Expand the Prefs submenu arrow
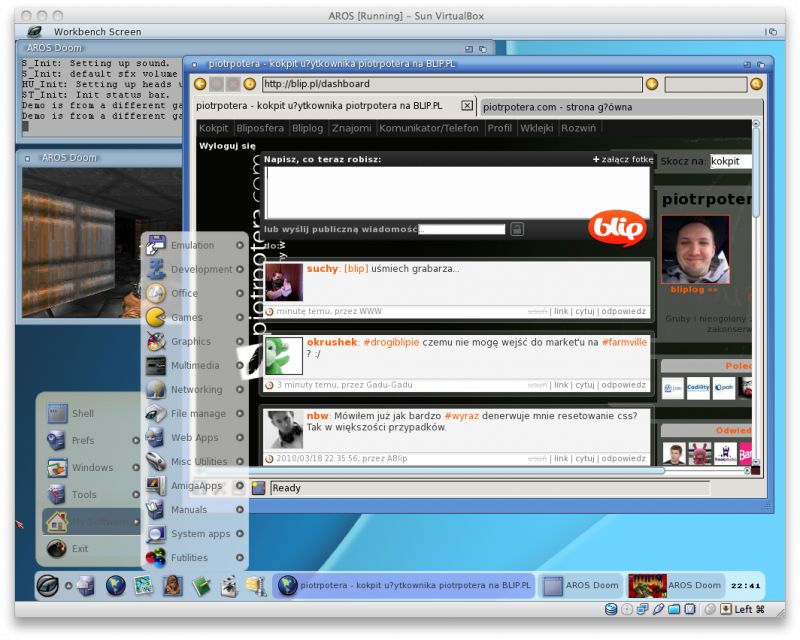 point(136,440)
